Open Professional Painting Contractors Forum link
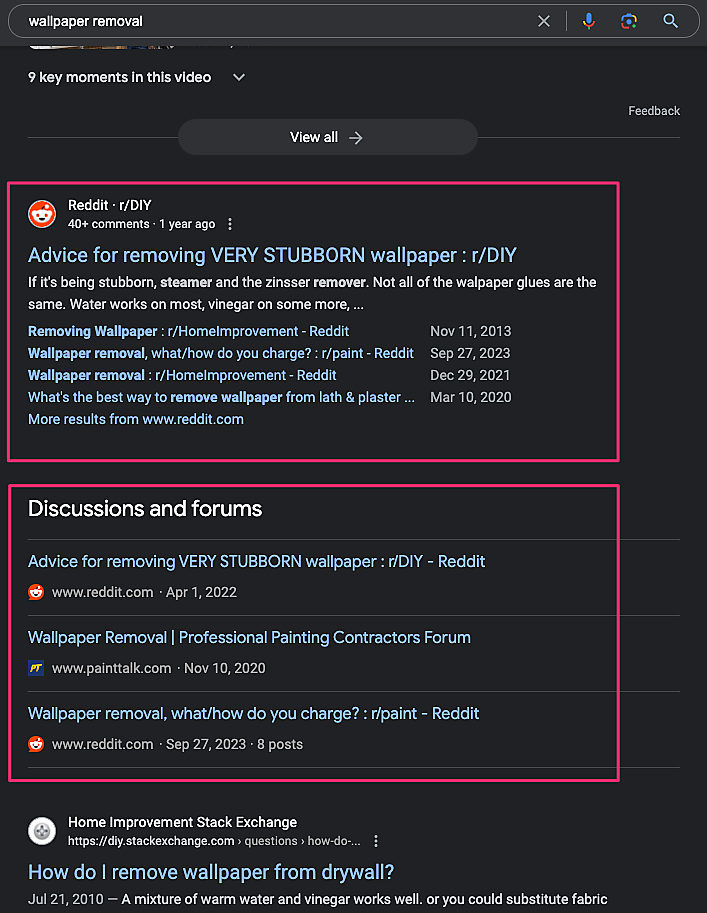 (249, 637)
